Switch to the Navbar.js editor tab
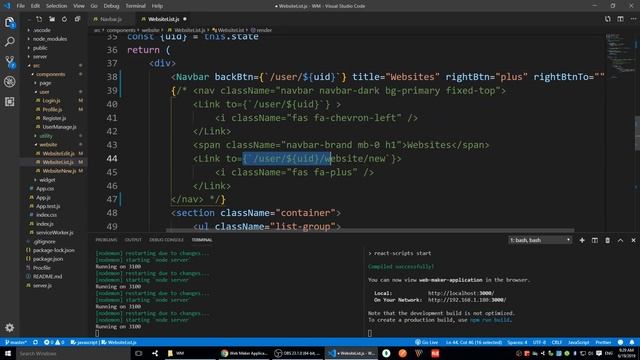 [x=111, y=19]
